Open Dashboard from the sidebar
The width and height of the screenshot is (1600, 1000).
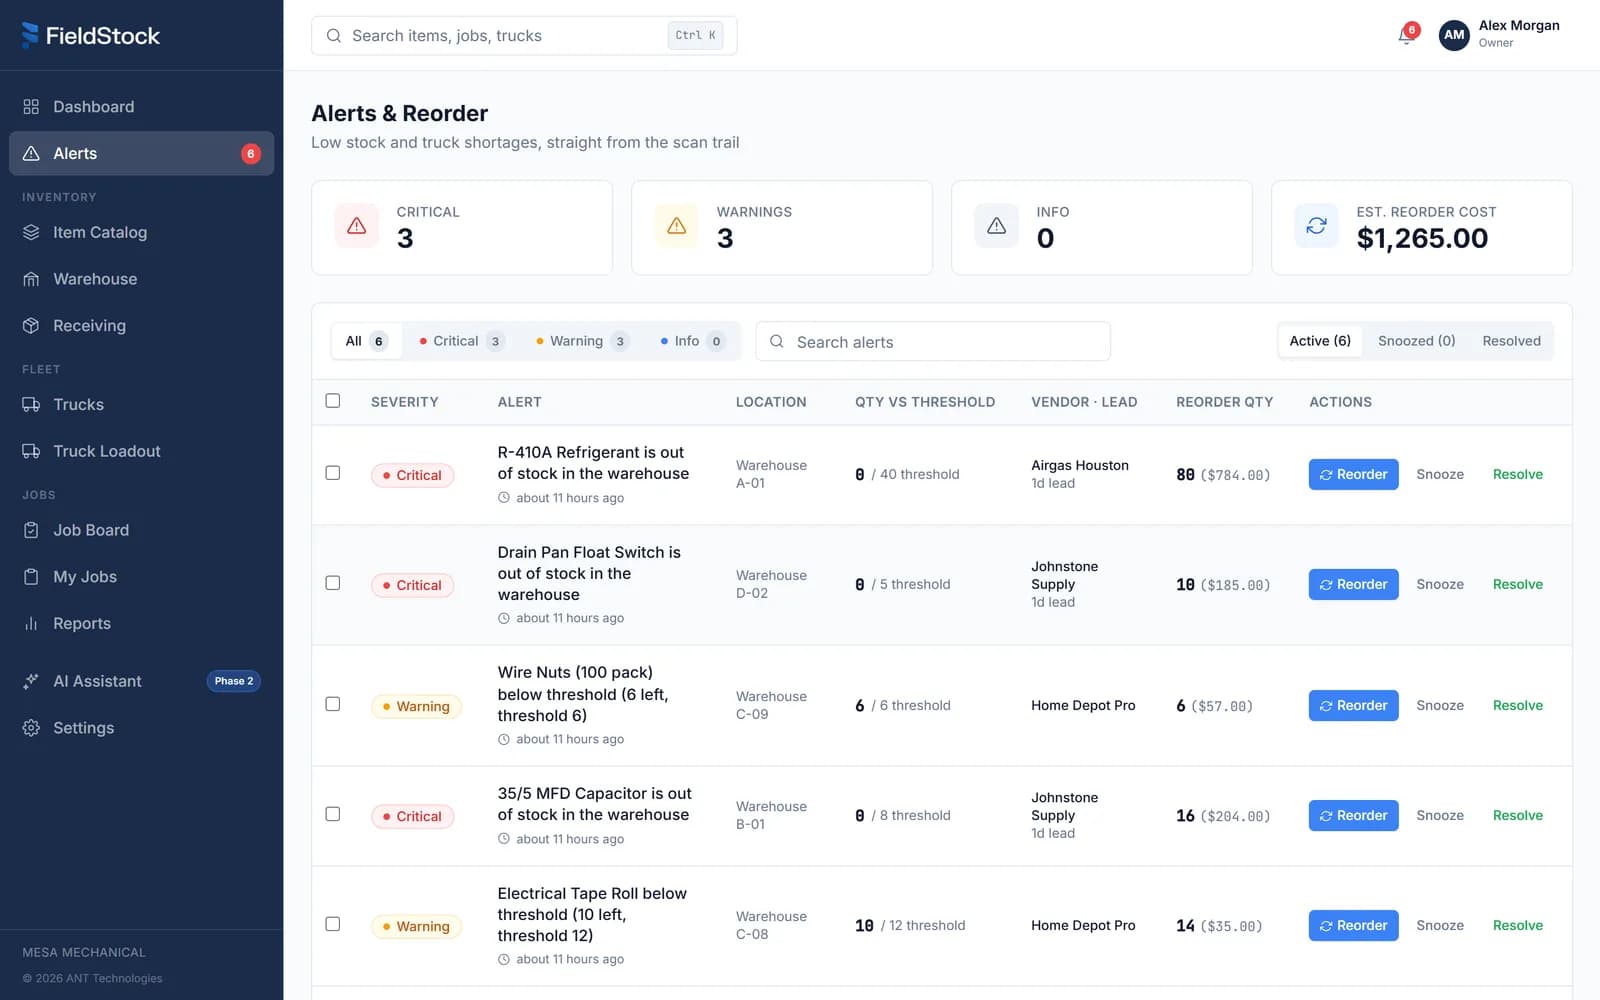(x=141, y=107)
